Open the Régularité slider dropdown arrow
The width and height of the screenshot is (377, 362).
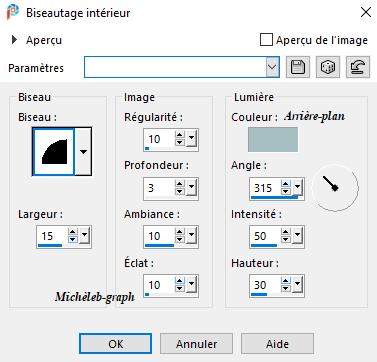coord(191,139)
